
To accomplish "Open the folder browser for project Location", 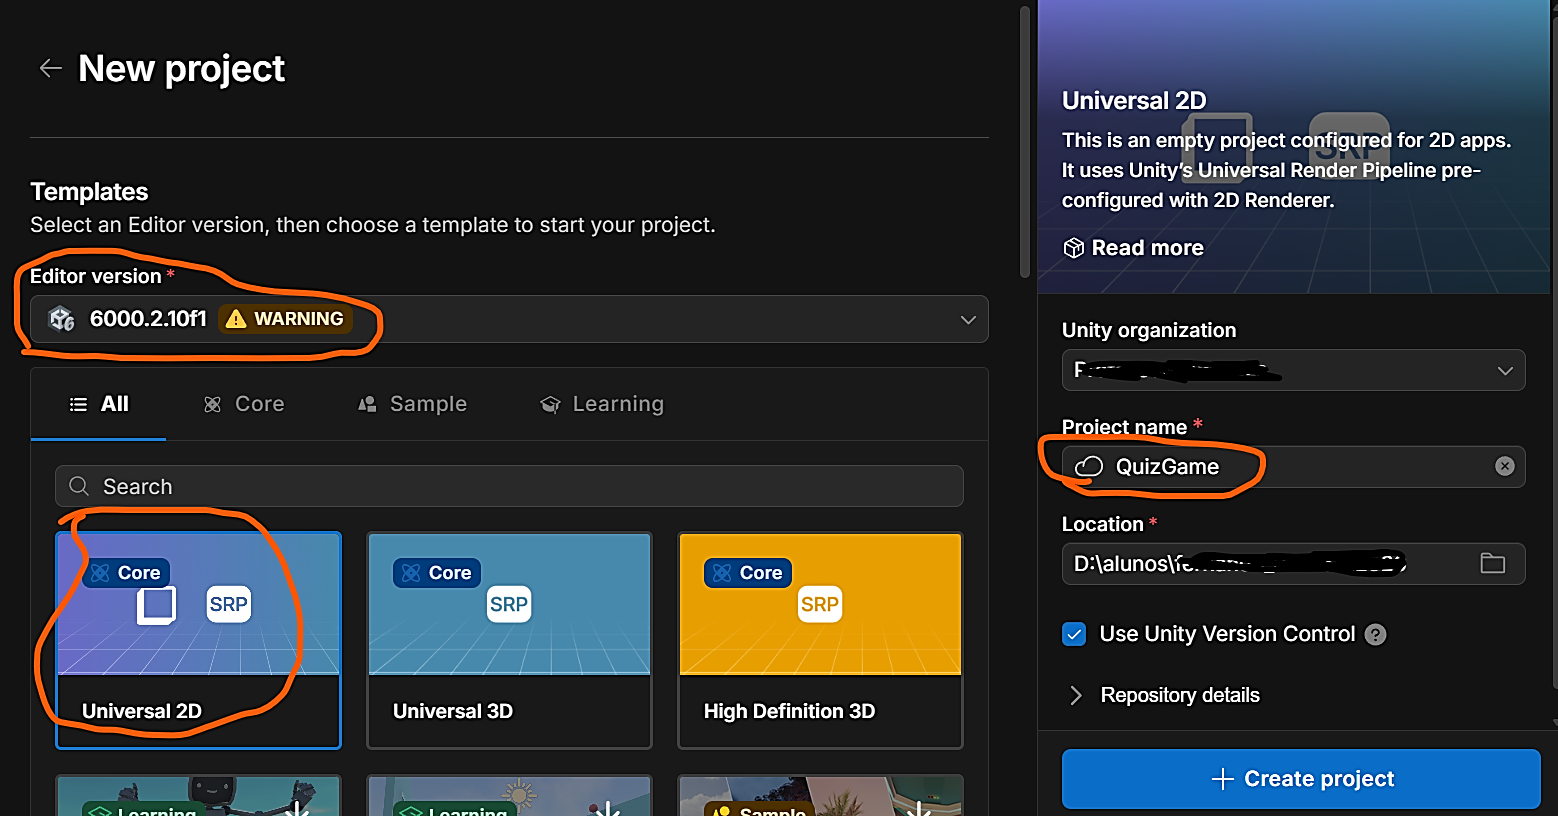I will coord(1492,563).
